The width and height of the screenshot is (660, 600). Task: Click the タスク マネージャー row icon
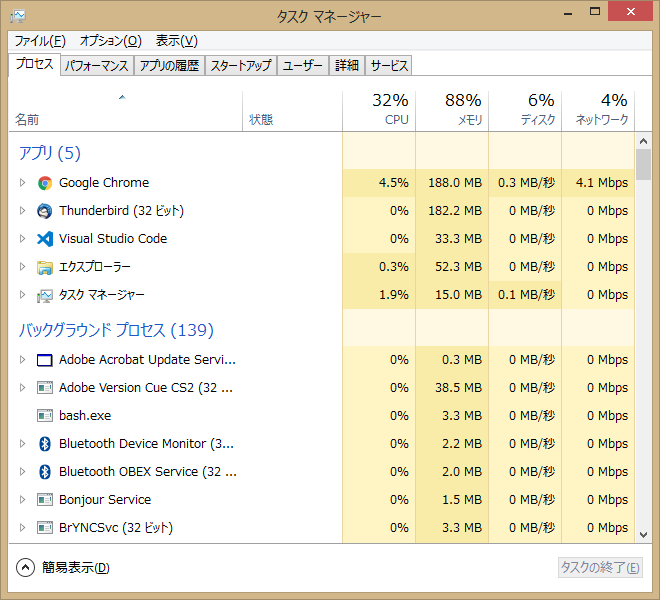click(45, 295)
